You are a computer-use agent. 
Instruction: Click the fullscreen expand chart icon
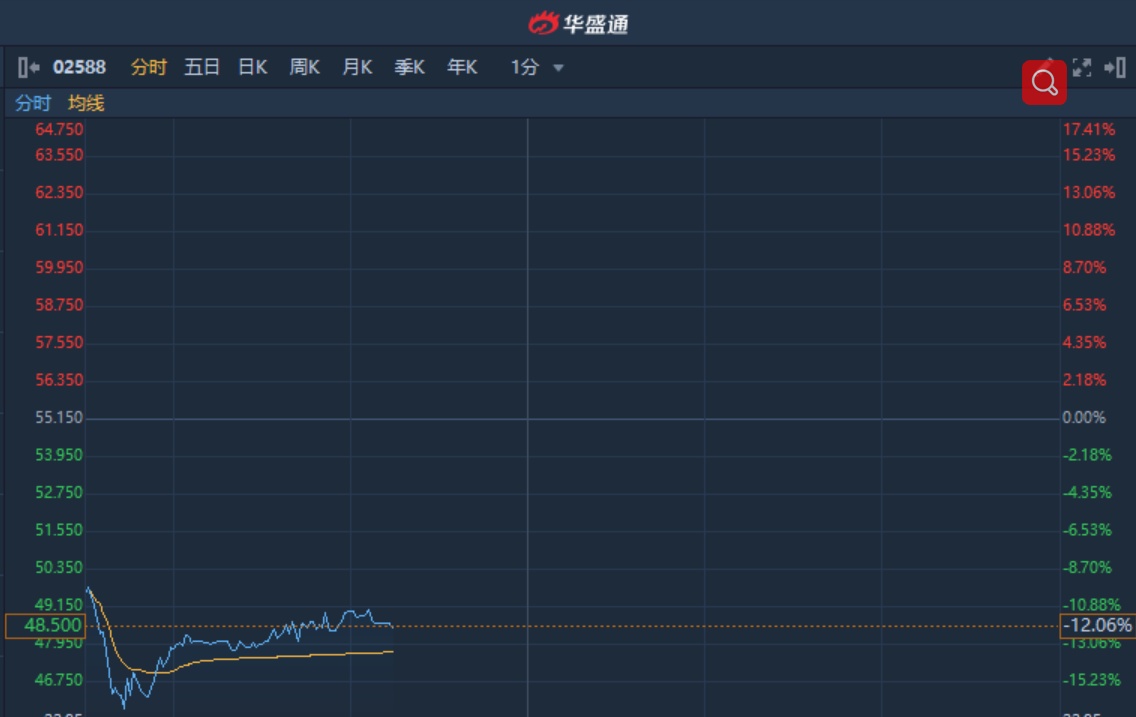[x=1081, y=68]
